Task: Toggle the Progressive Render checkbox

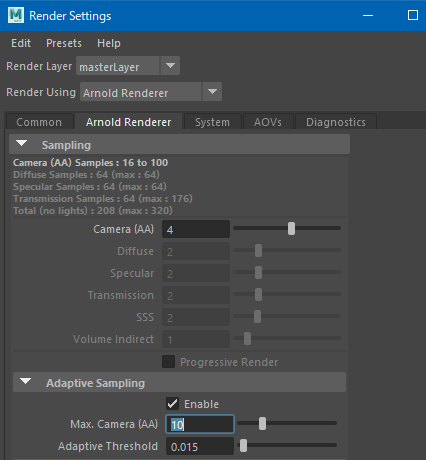Action: tap(168, 362)
